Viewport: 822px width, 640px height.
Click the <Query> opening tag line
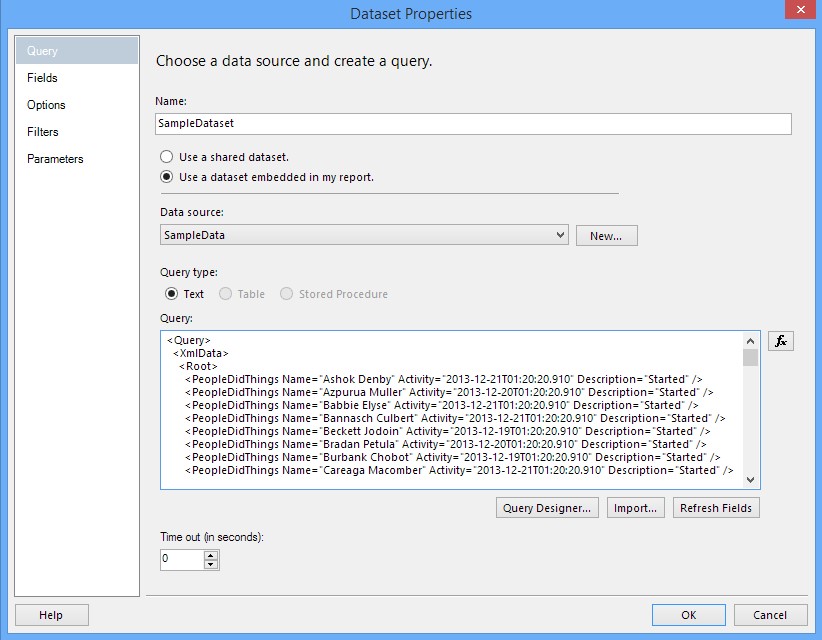pyautogui.click(x=189, y=340)
